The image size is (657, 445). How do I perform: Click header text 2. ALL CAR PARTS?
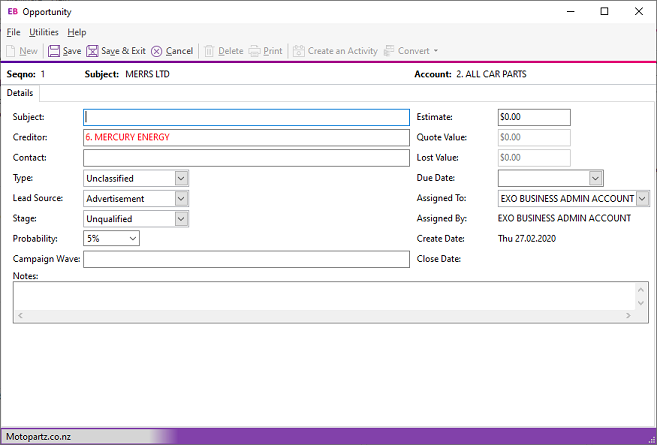491,74
